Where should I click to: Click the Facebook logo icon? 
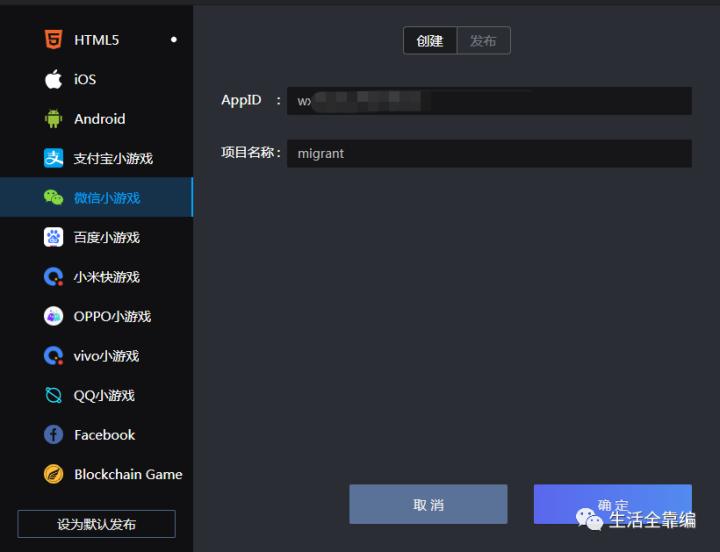53,434
